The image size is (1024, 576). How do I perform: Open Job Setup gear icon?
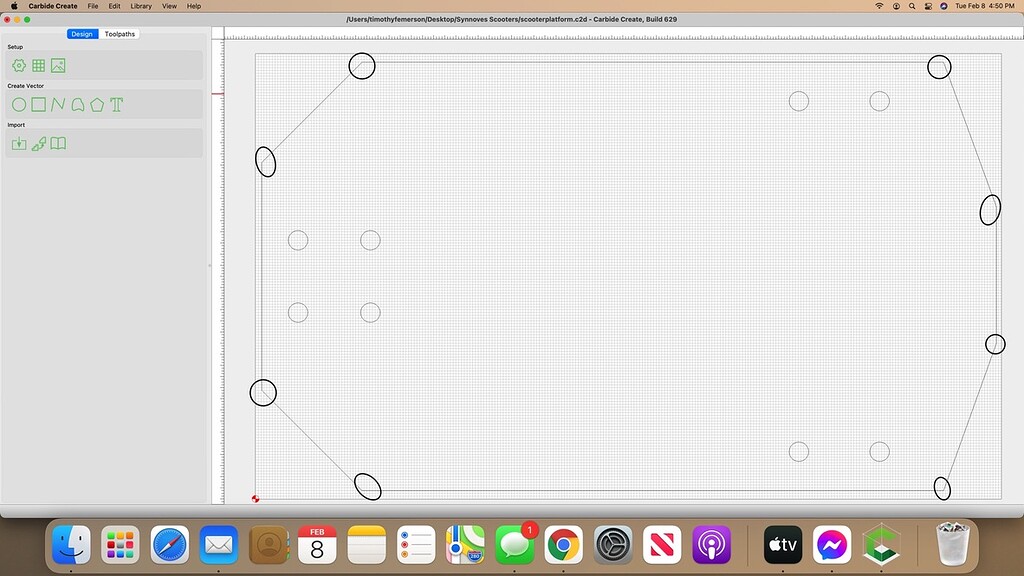tap(19, 65)
